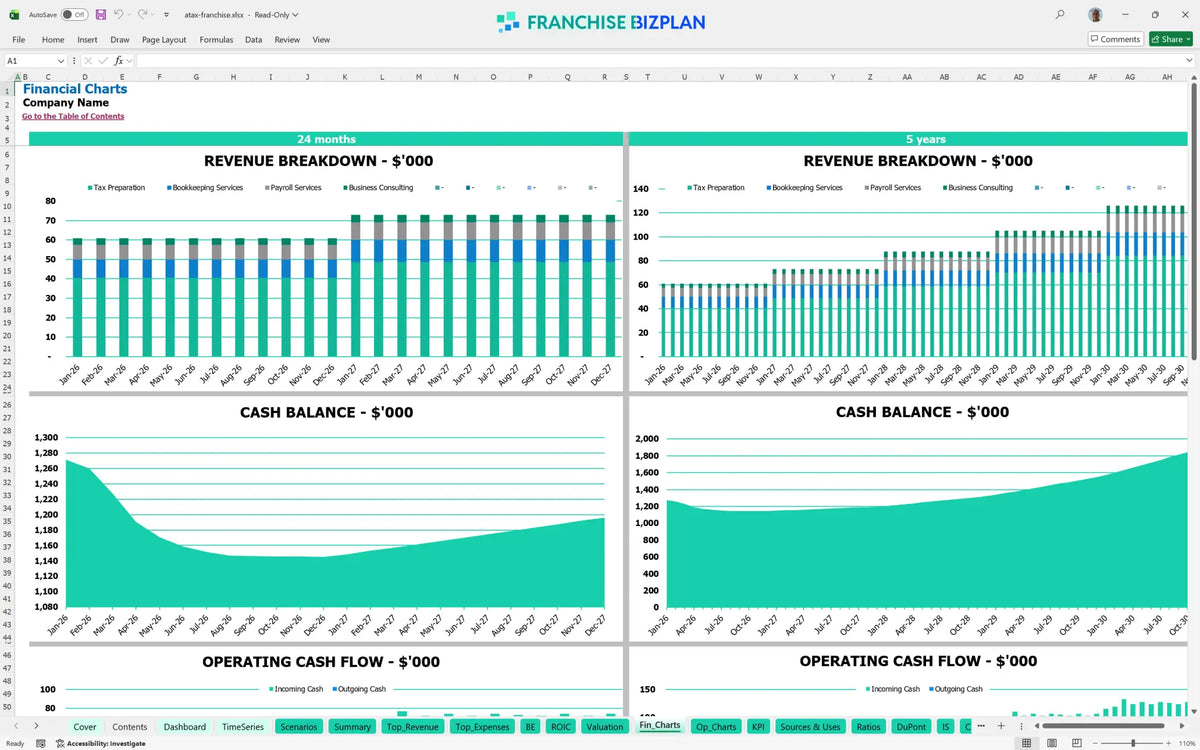
Task: Open the Data ribbon tab
Action: 253,40
